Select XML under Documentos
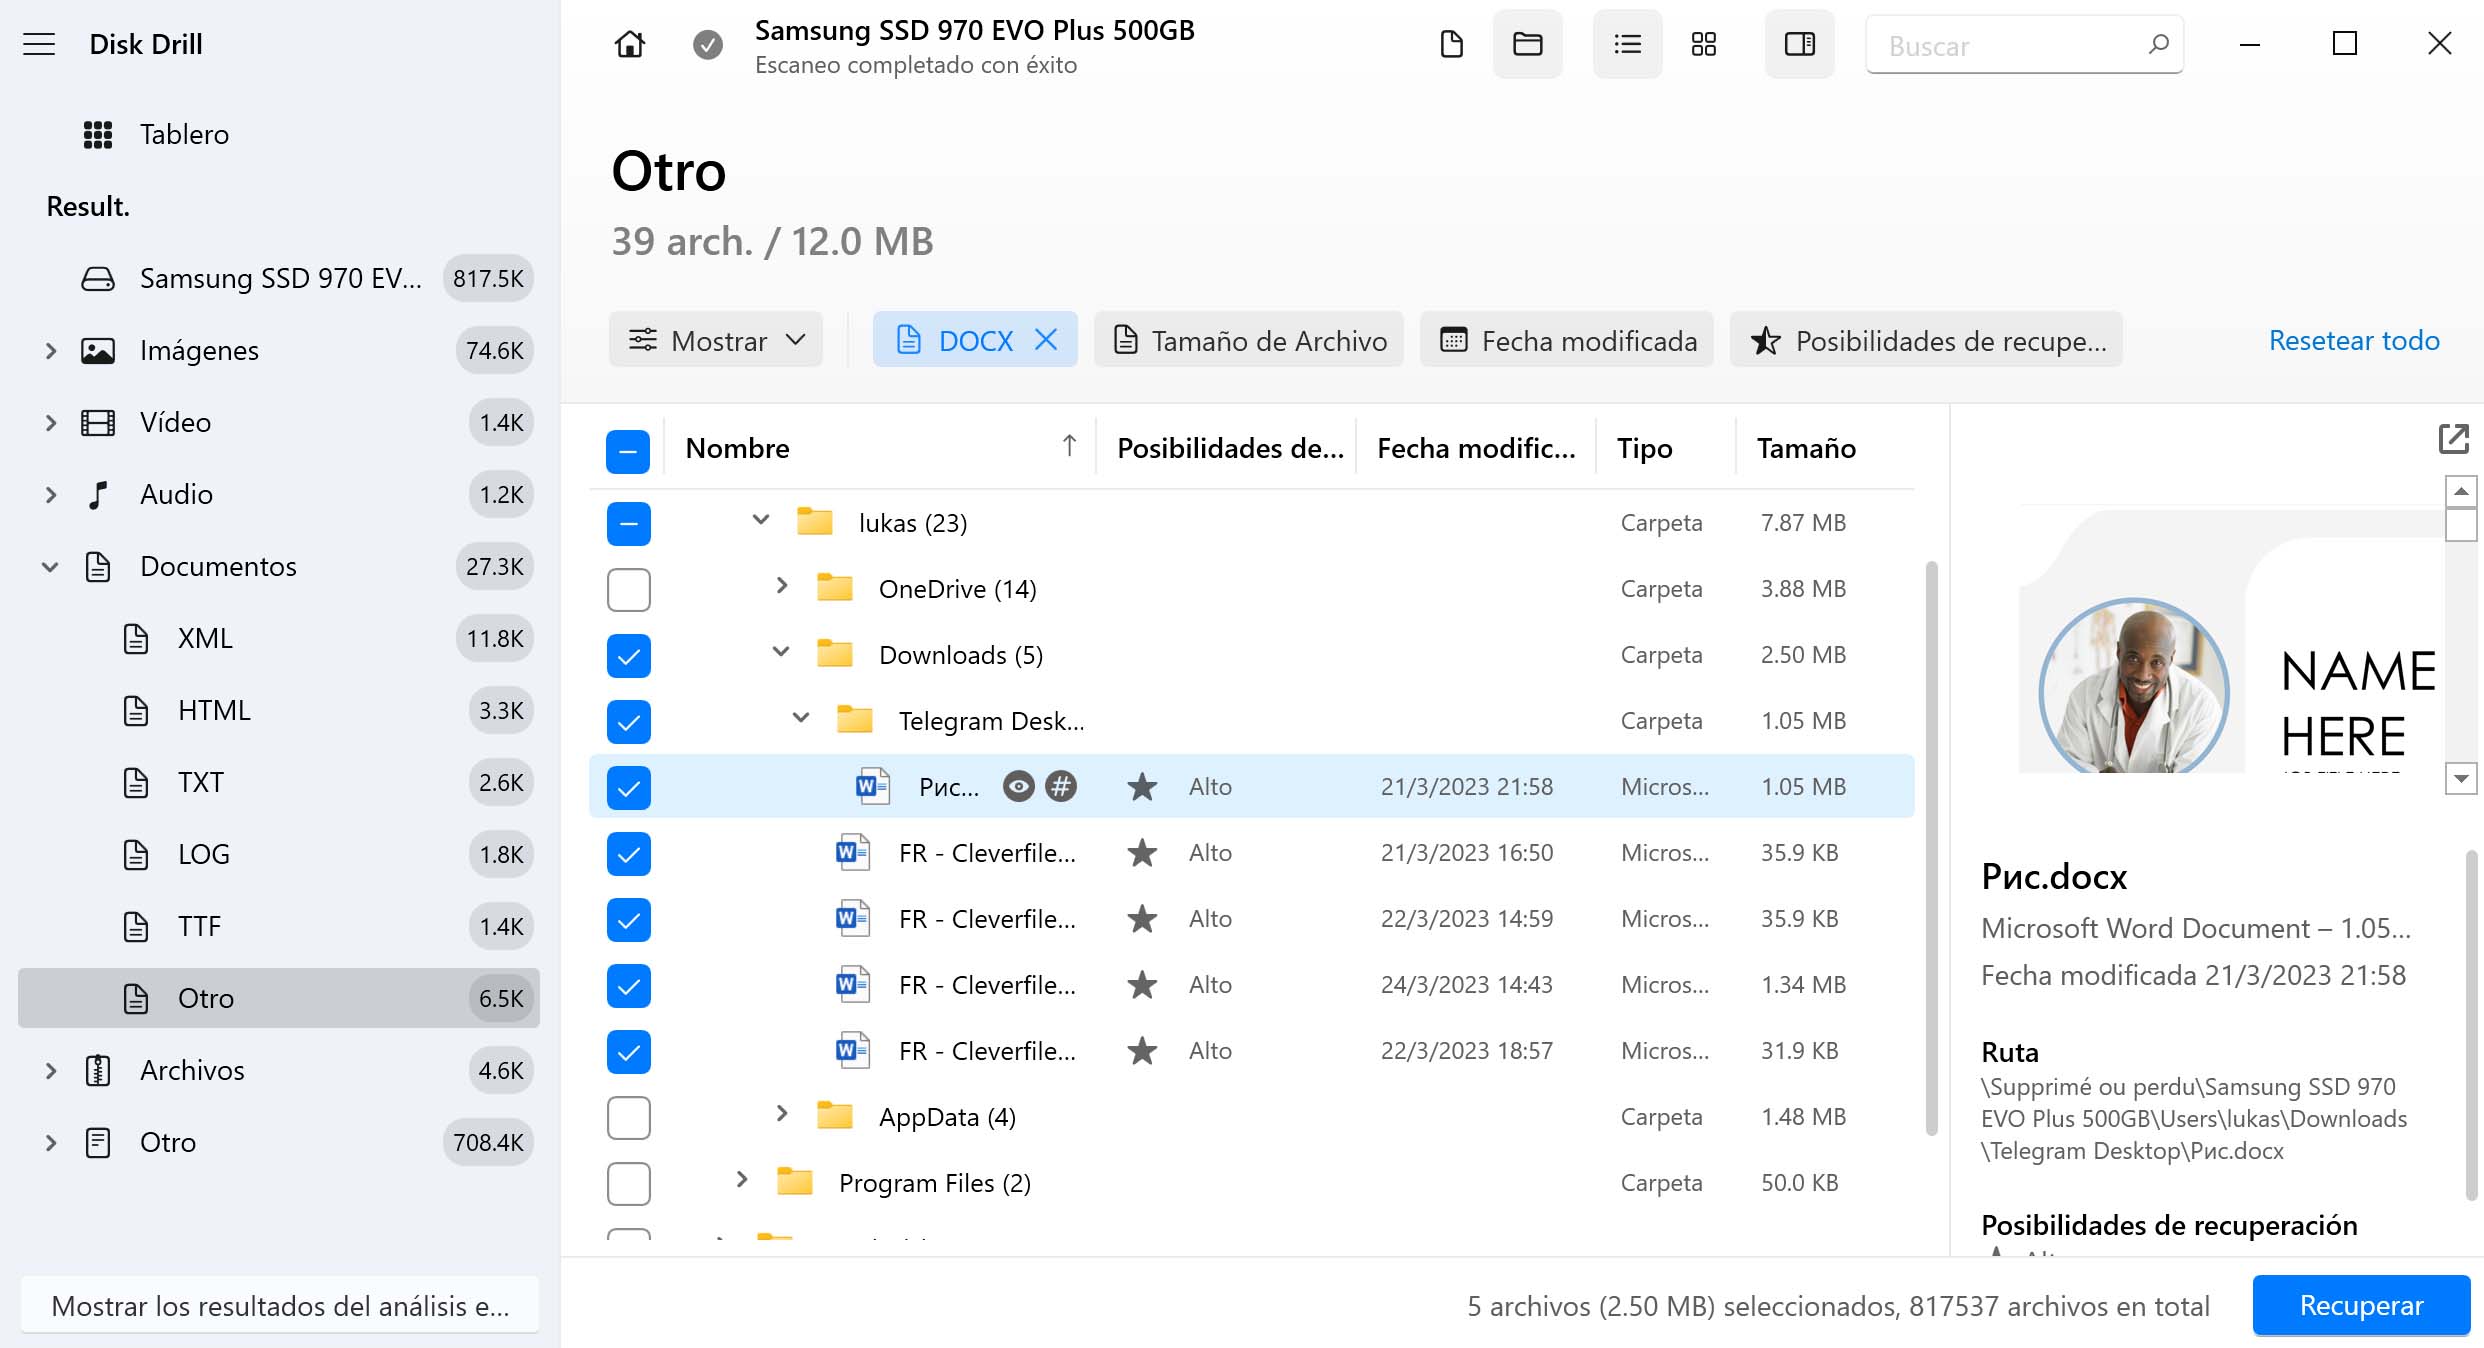2484x1348 pixels. coord(279,638)
